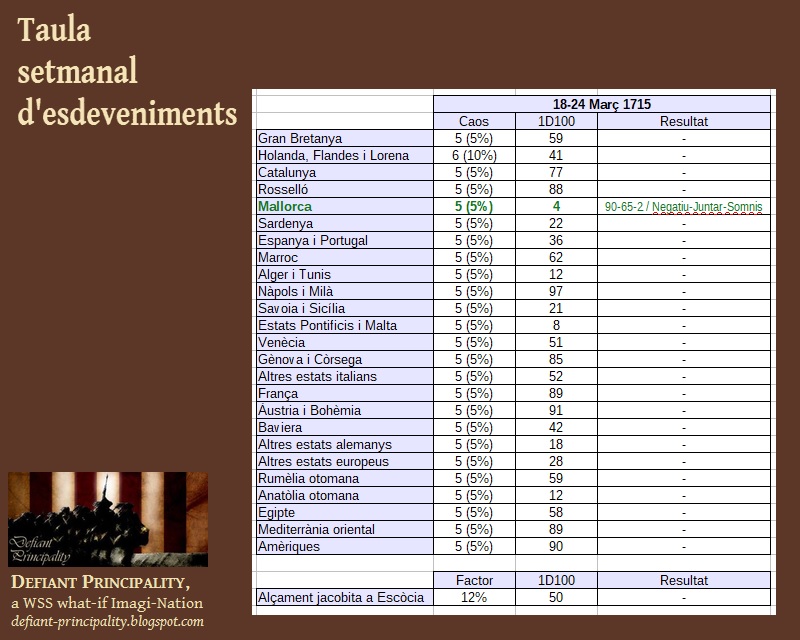This screenshot has width=800, height=640.
Task: Select the 1D100 value '62' for Marroc
Action: (x=556, y=257)
